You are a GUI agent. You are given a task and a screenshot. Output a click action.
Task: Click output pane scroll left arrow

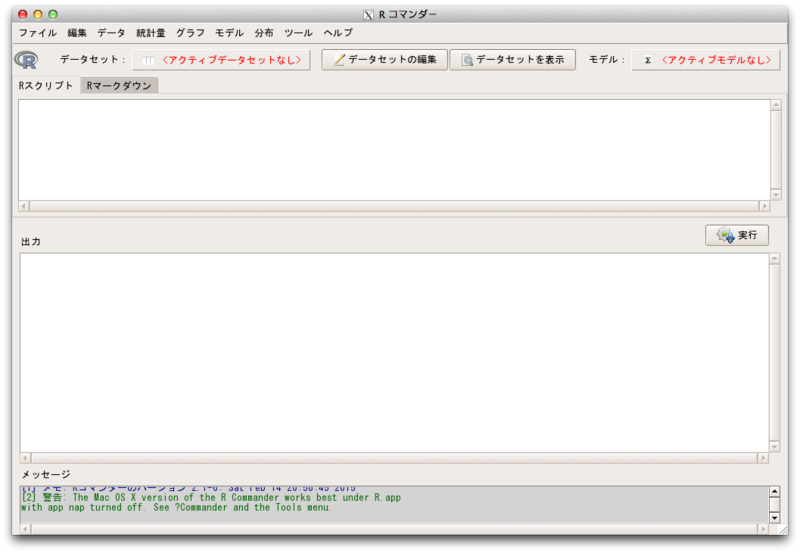coord(26,458)
